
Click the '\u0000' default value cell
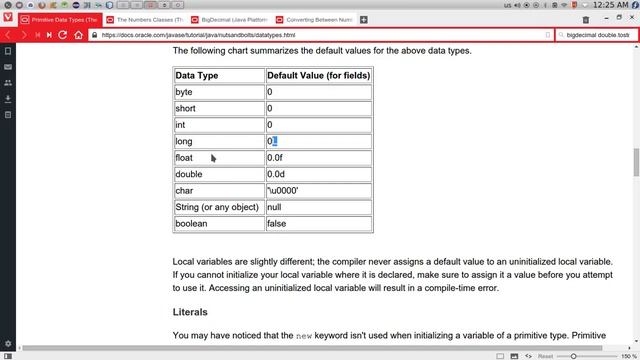click(x=319, y=191)
